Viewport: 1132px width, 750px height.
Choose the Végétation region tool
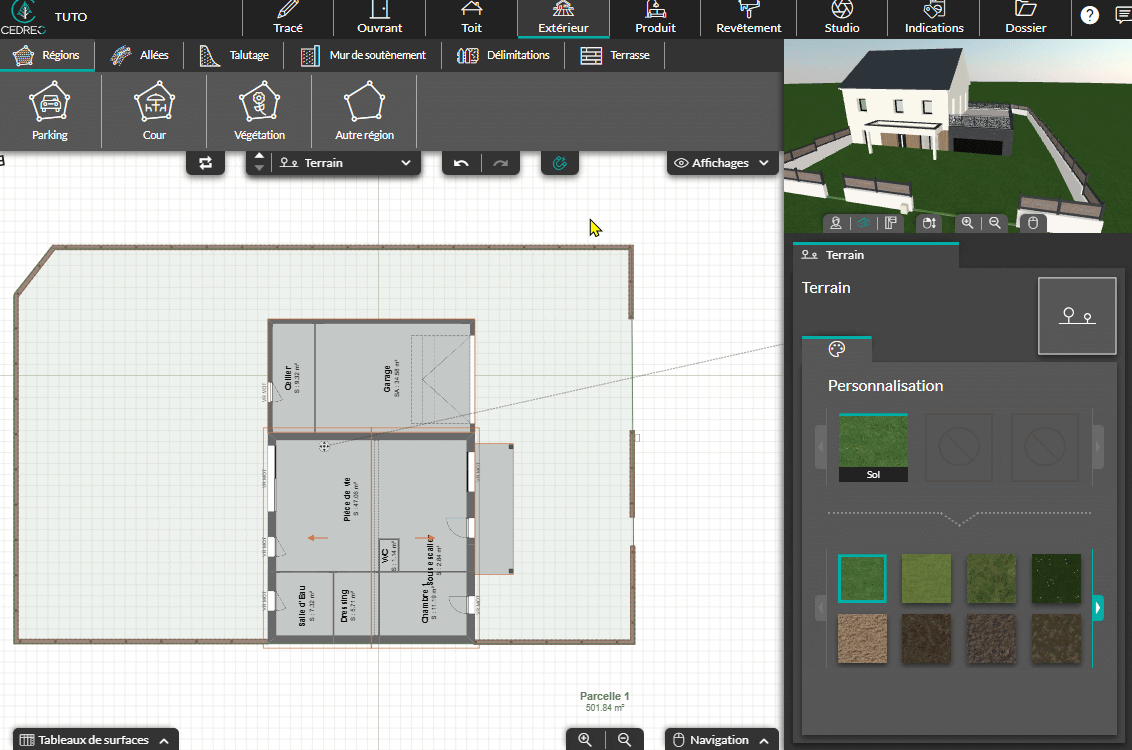pos(259,111)
